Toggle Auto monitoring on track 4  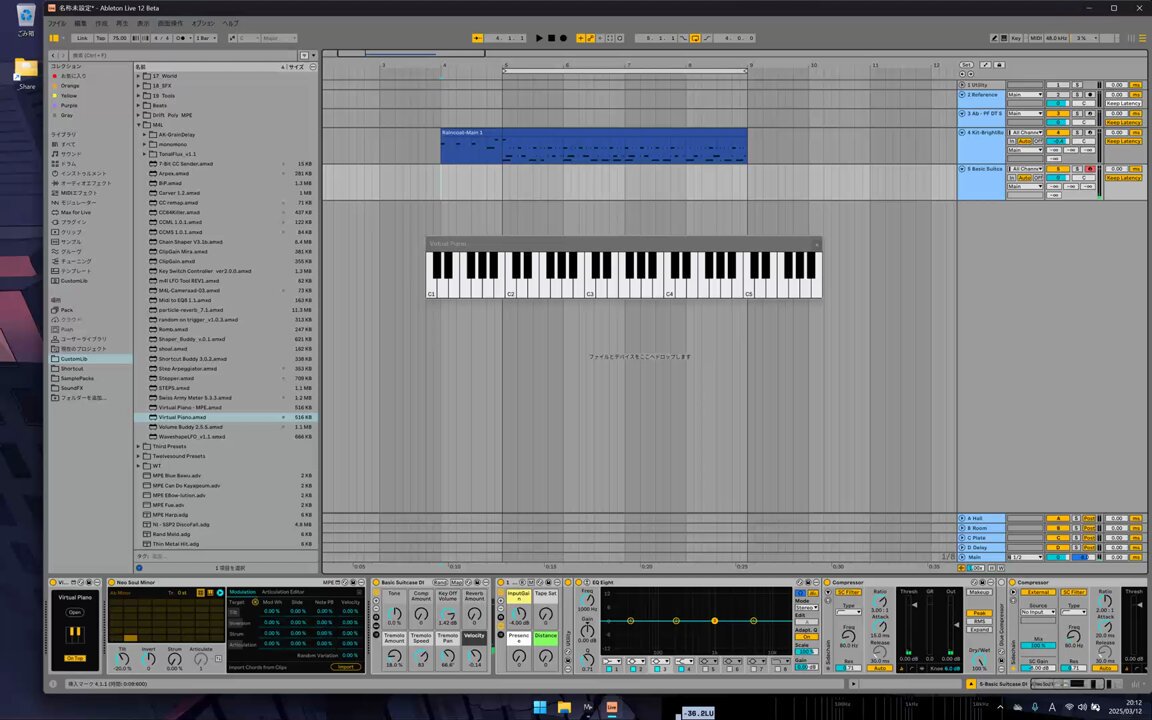coord(1024,141)
